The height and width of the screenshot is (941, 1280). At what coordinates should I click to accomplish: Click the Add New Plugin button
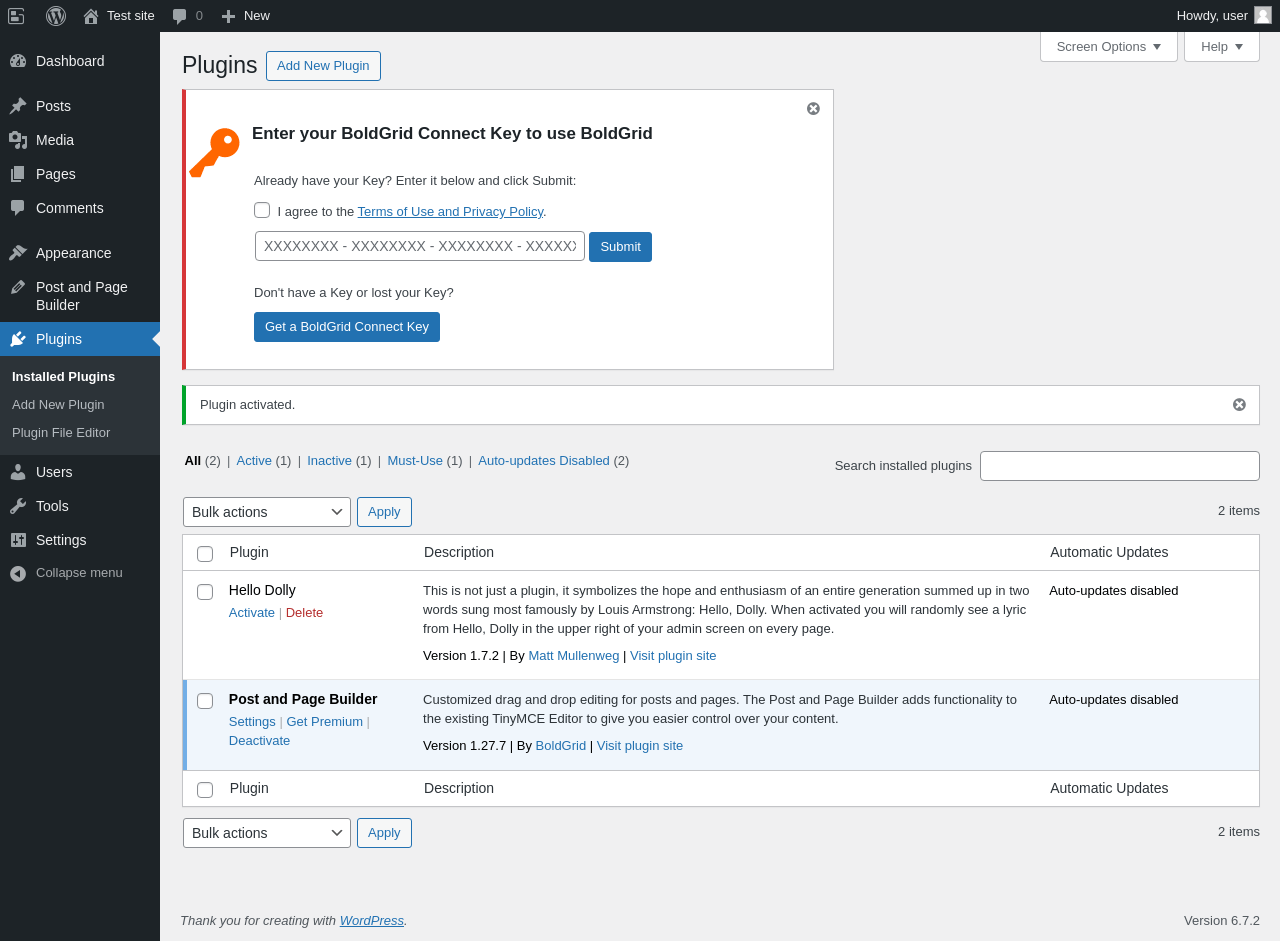[323, 66]
